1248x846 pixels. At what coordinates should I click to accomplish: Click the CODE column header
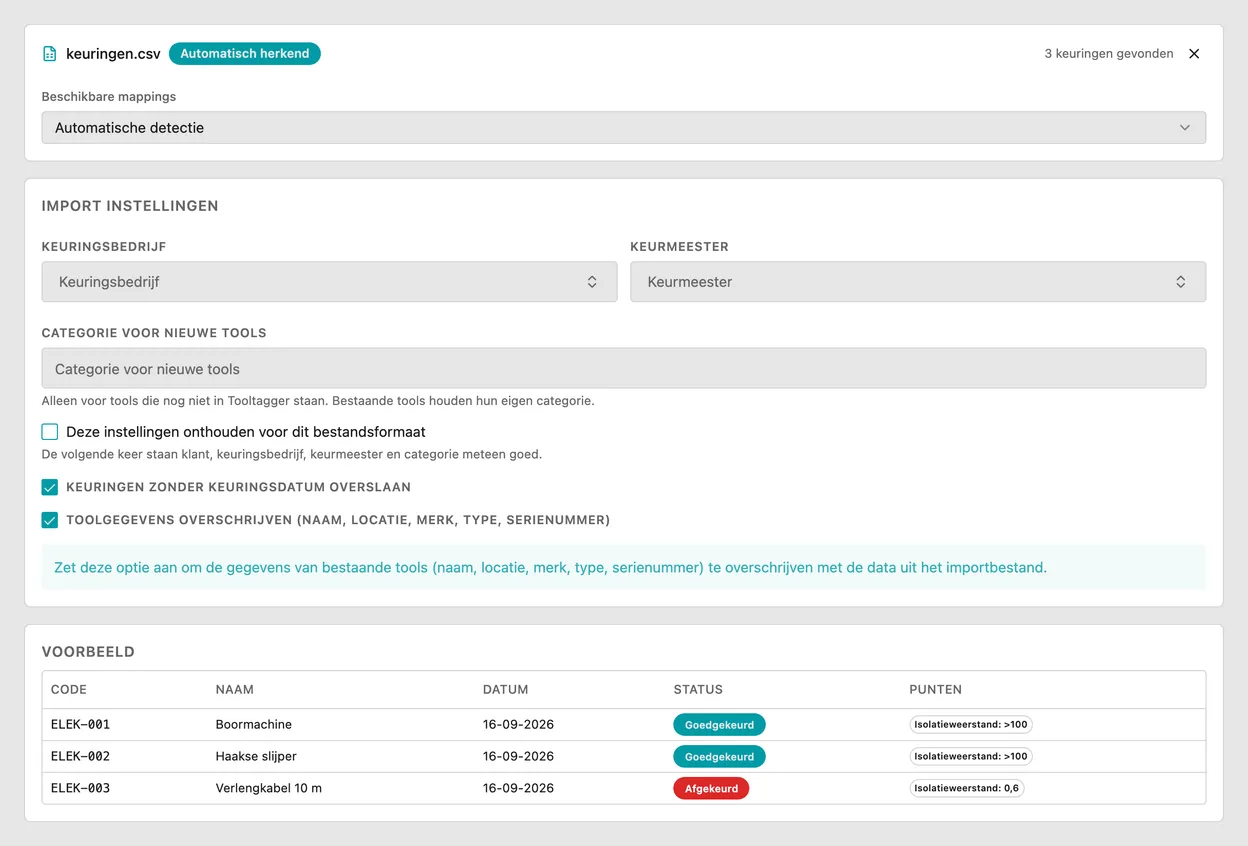(x=69, y=690)
